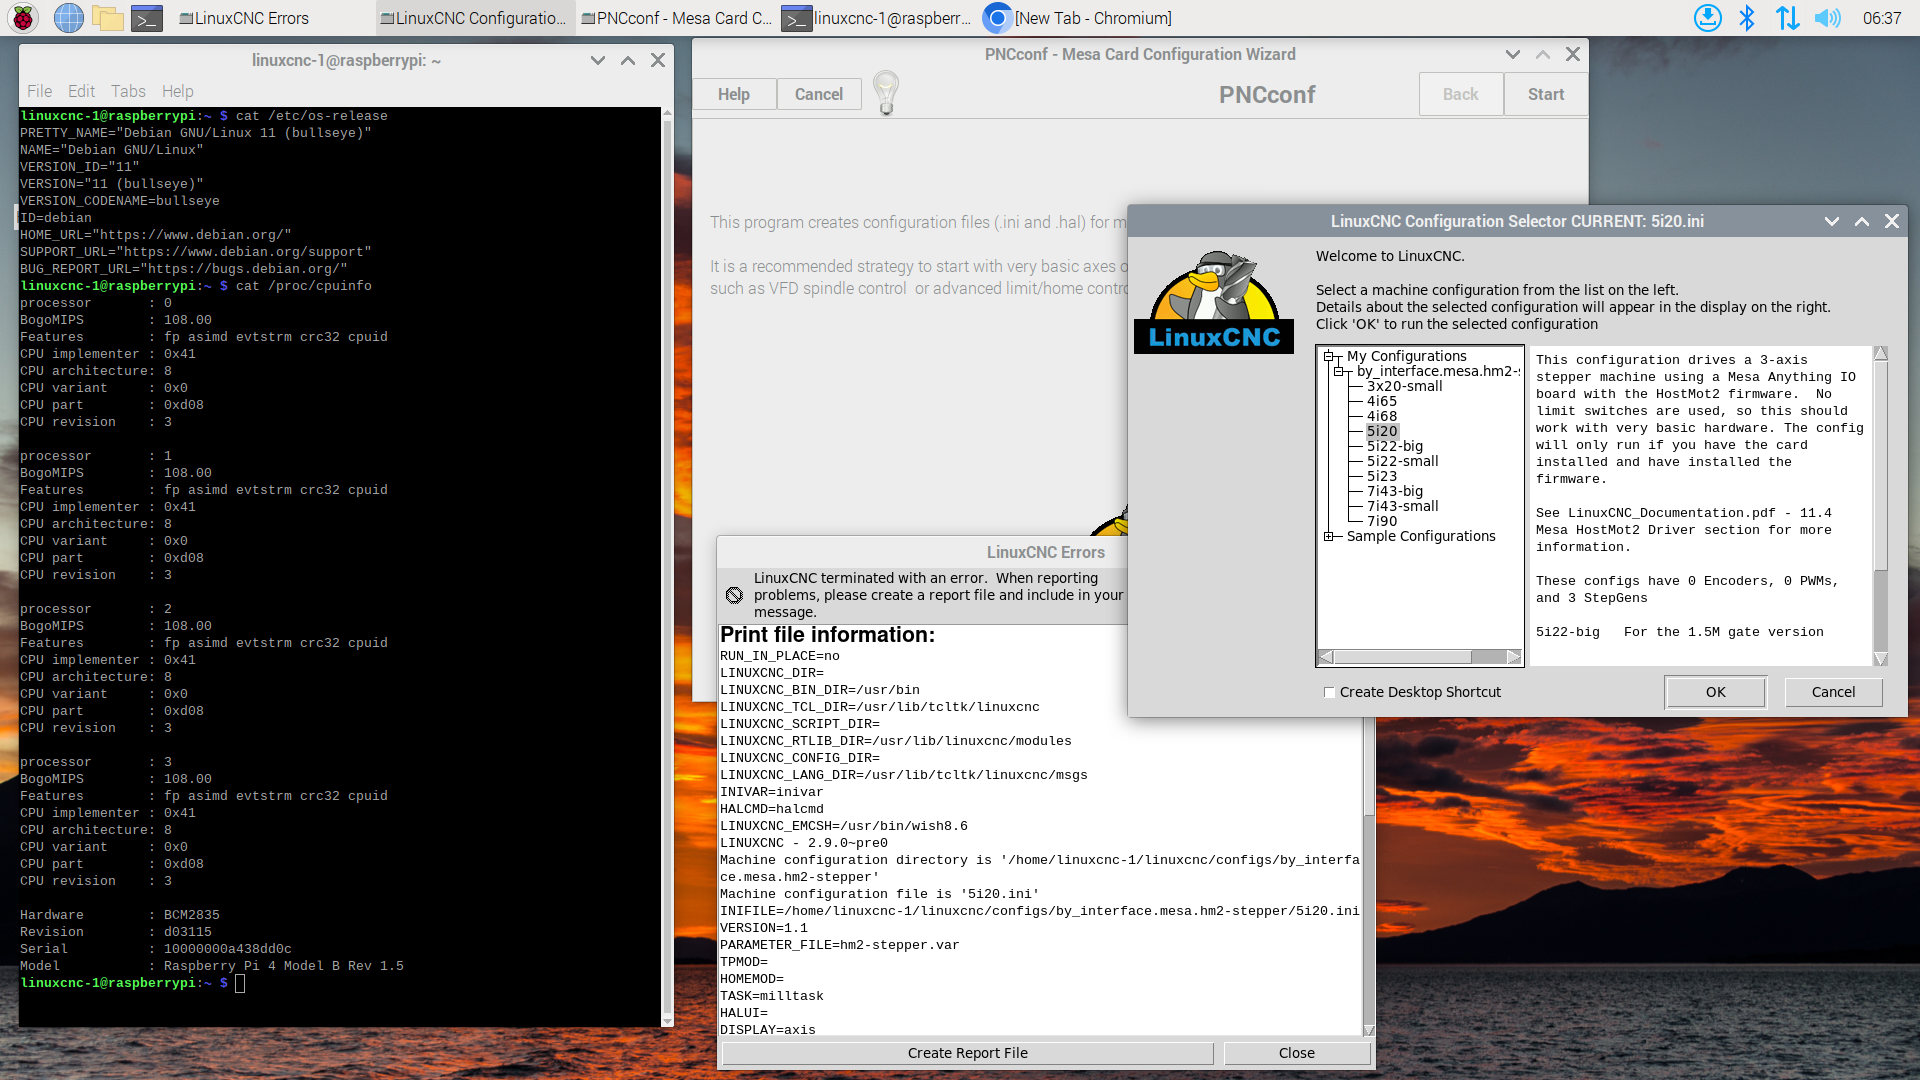Collapse the by_interface.mesa.hm2 tree node
This screenshot has width=1920, height=1080.
[1339, 371]
